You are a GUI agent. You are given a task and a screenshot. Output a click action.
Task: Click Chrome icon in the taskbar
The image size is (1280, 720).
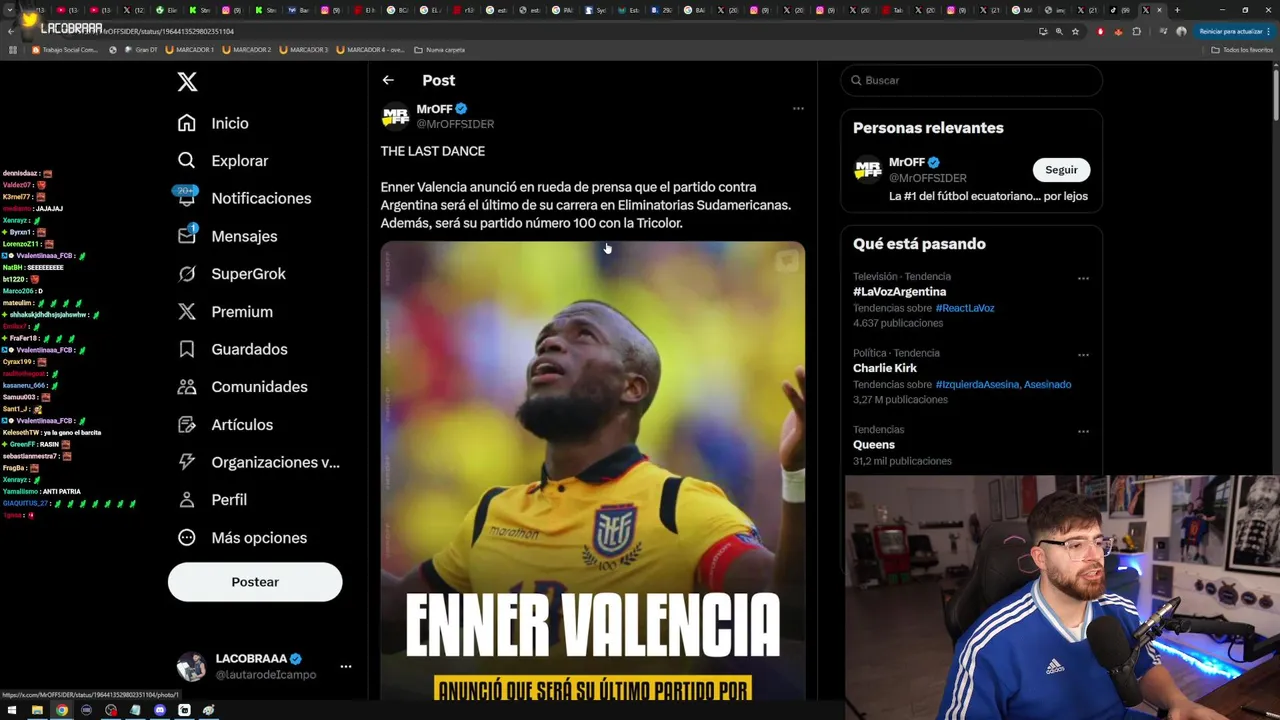[x=62, y=710]
